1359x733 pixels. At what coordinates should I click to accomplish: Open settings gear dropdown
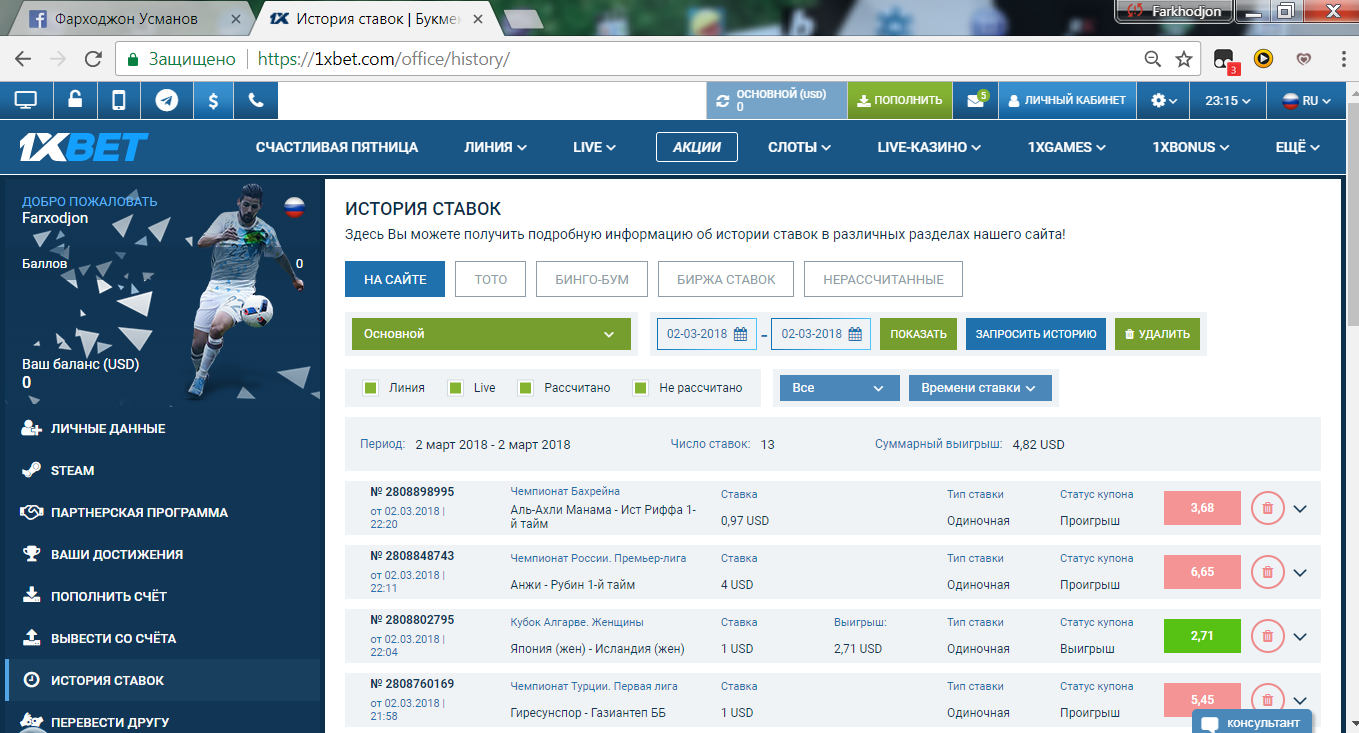[1165, 100]
